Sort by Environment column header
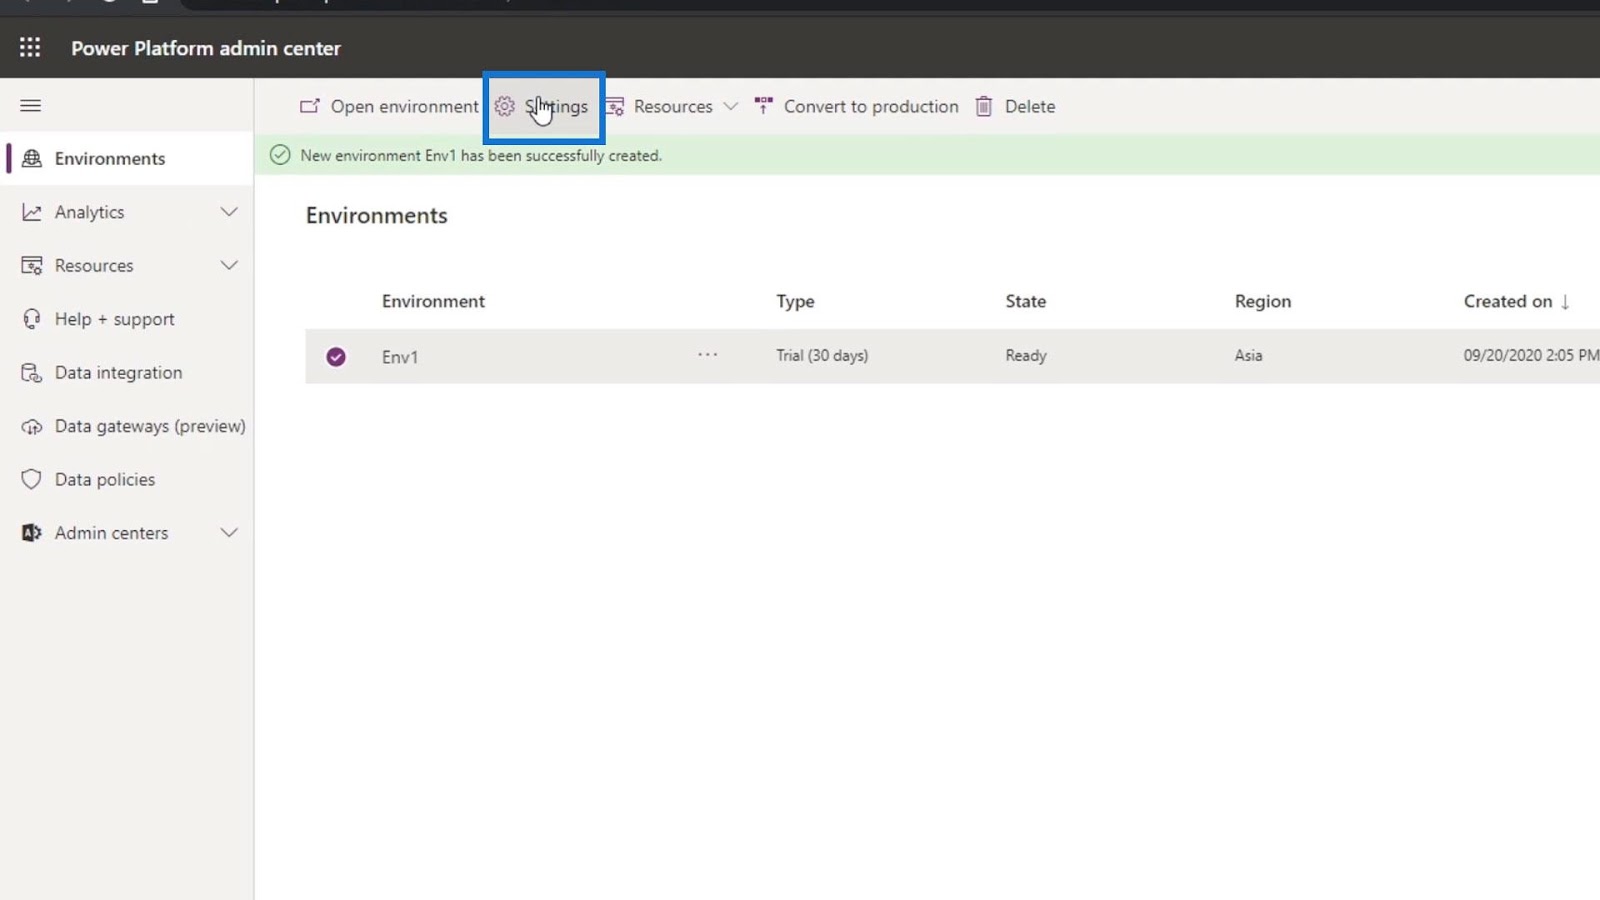The image size is (1600, 900). pos(433,301)
